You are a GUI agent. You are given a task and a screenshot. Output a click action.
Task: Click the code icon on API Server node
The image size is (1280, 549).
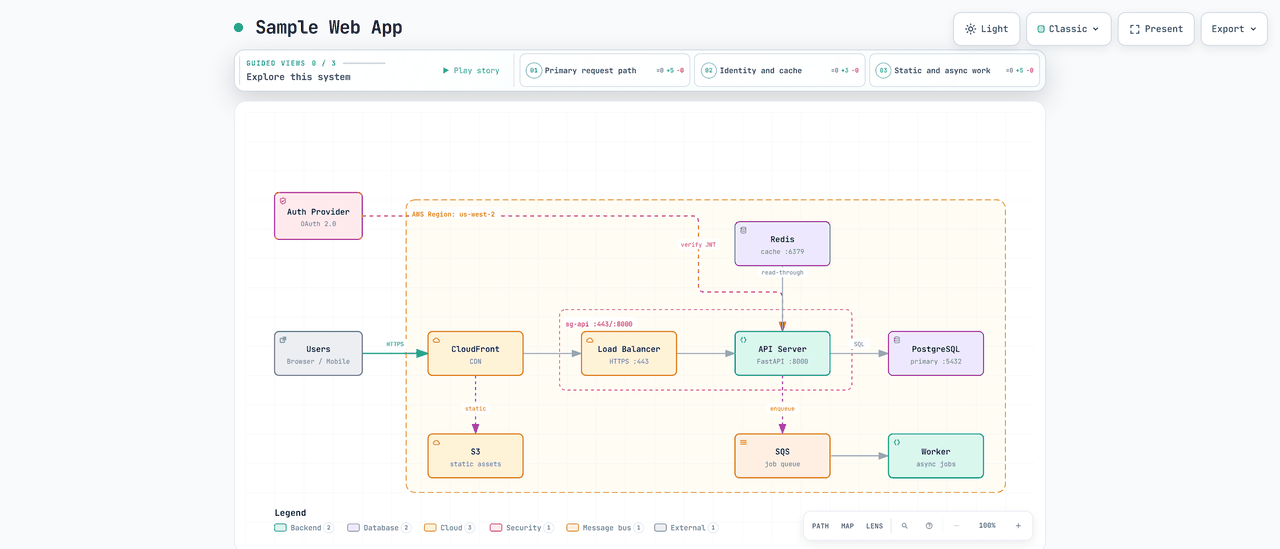(743, 340)
